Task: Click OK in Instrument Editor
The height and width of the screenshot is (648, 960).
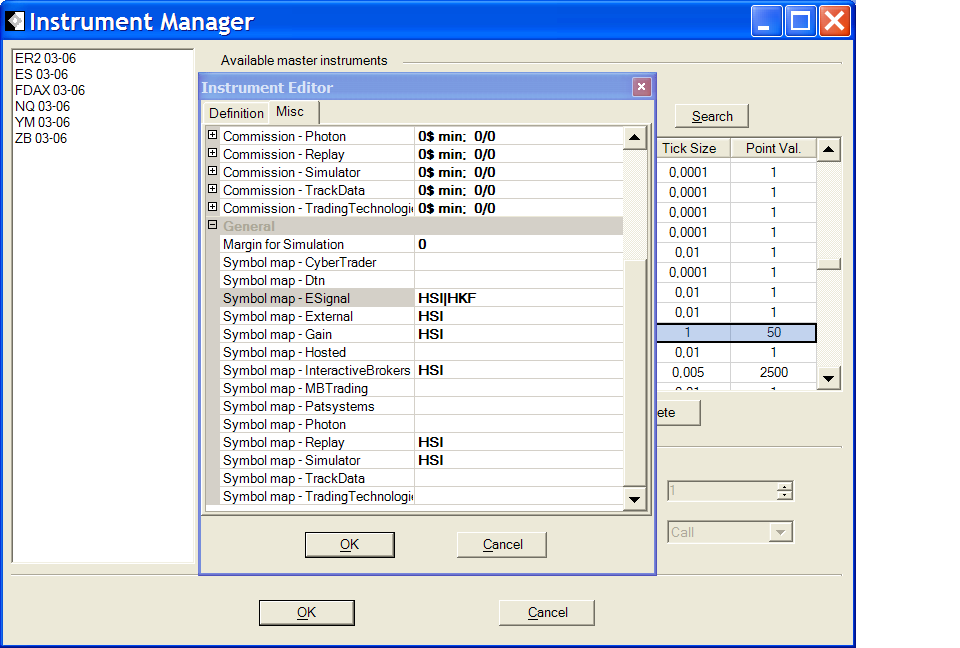Action: click(350, 544)
